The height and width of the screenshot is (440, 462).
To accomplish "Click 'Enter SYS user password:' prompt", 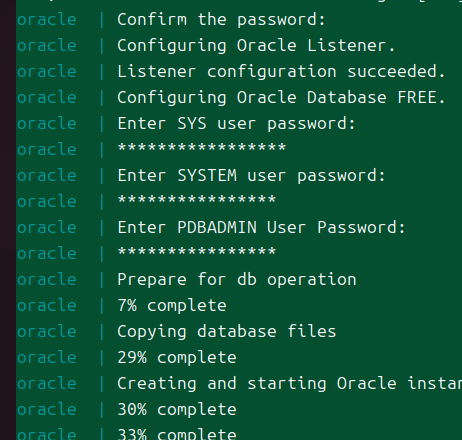I will coord(236,124).
